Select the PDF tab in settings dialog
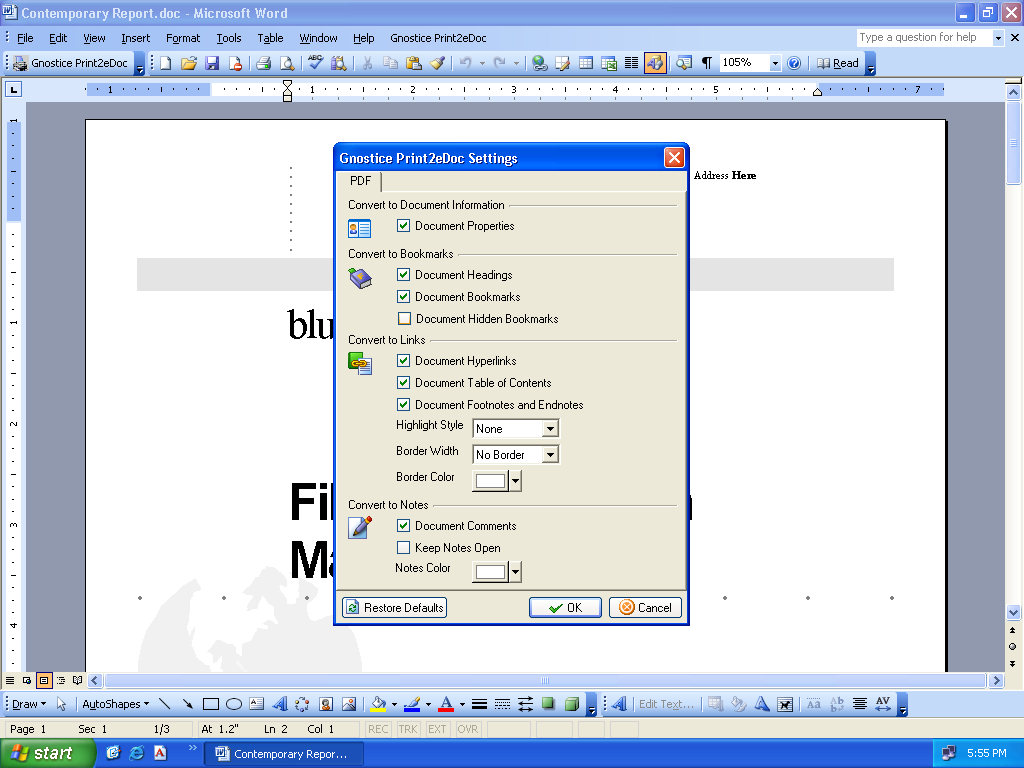Image resolution: width=1024 pixels, height=768 pixels. (360, 181)
